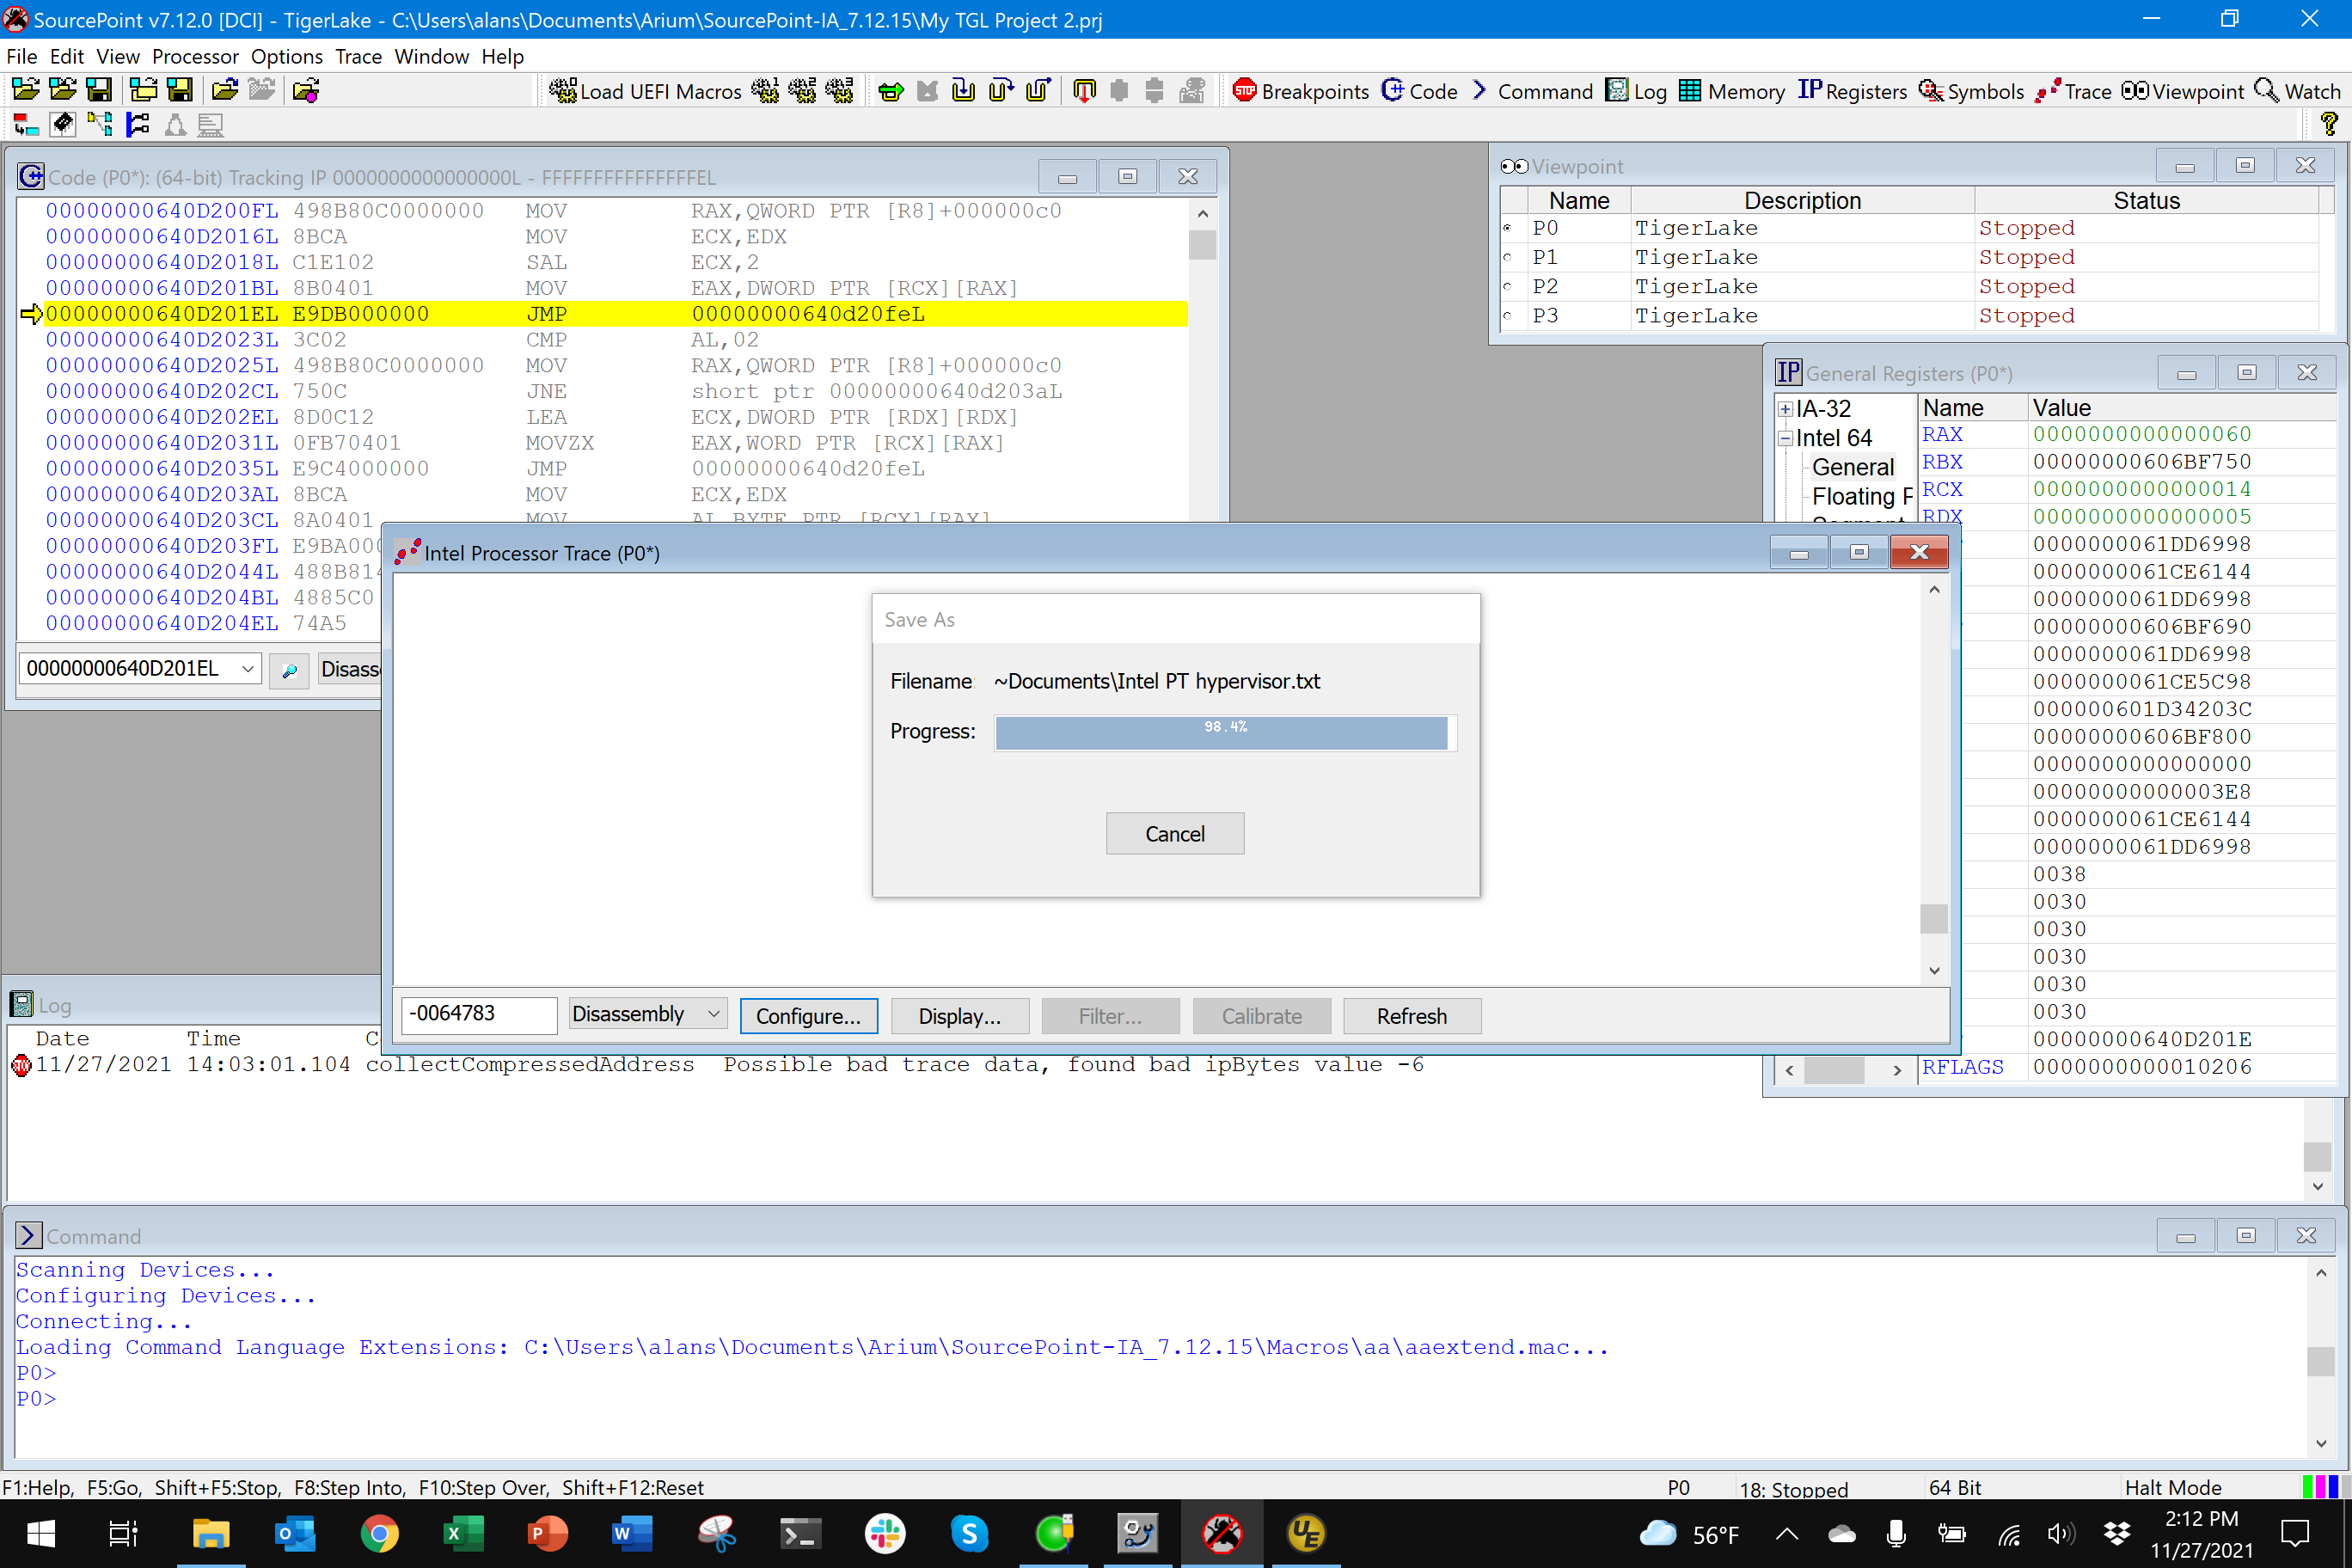2352x1568 pixels.
Task: Open the Trace window from toolbar
Action: tap(2073, 91)
